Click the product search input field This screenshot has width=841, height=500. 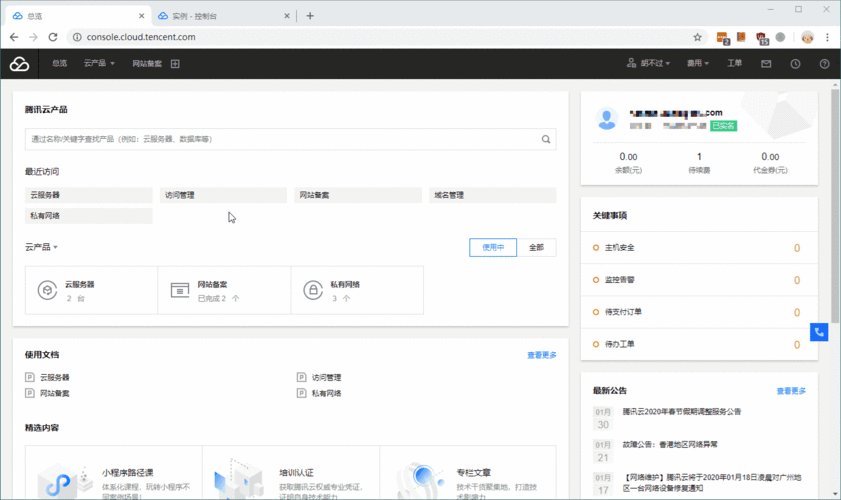pyautogui.click(x=291, y=139)
